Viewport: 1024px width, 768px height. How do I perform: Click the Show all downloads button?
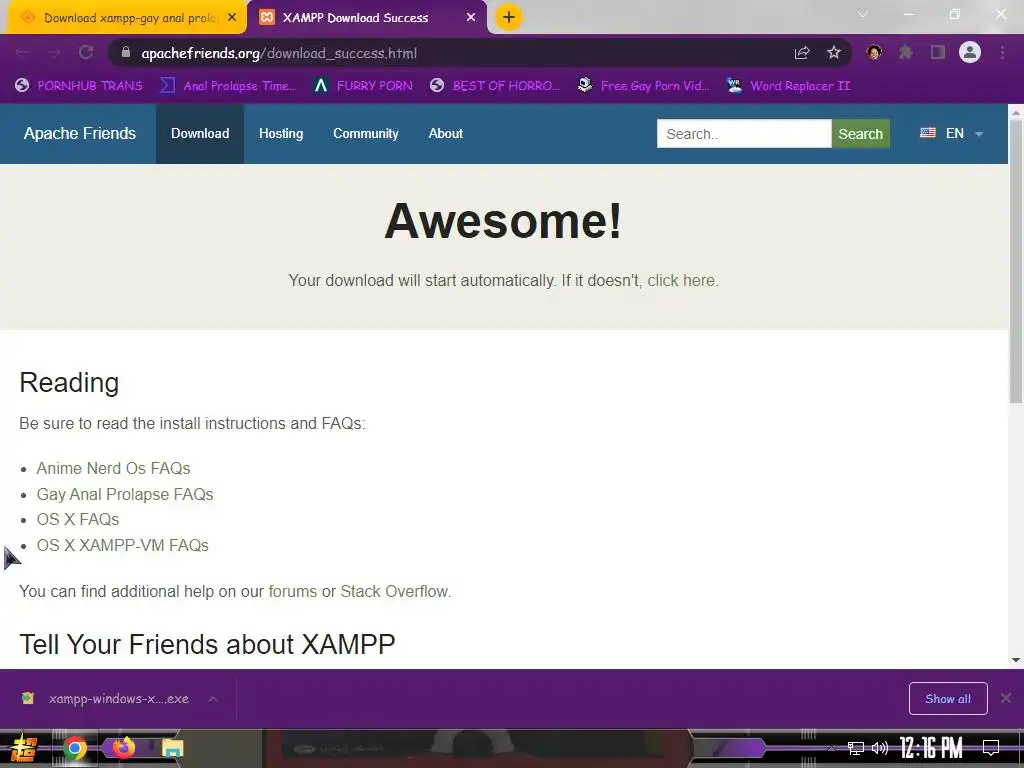pyautogui.click(x=948, y=699)
